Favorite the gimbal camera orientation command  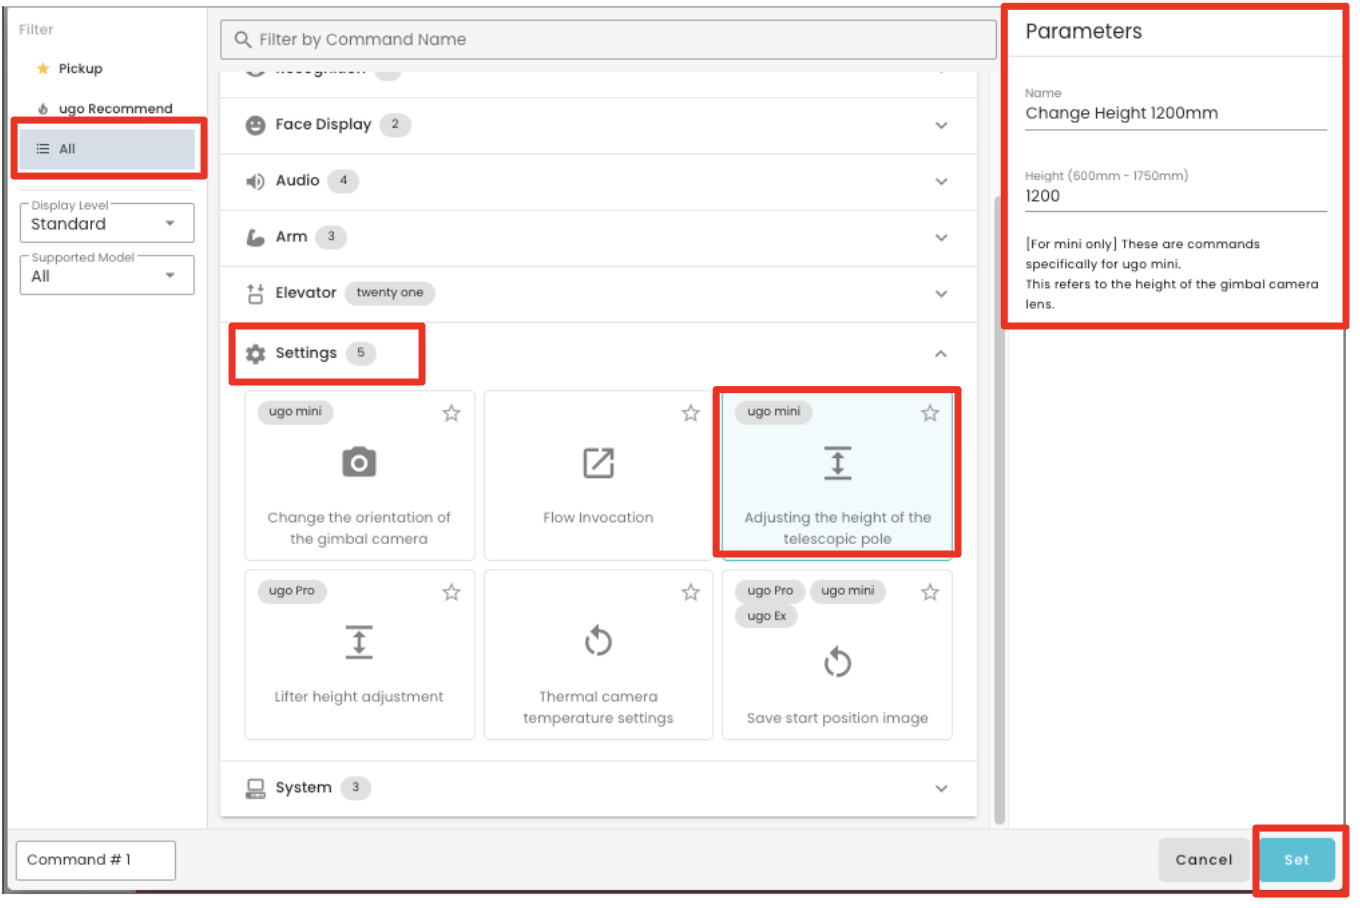[x=452, y=413]
